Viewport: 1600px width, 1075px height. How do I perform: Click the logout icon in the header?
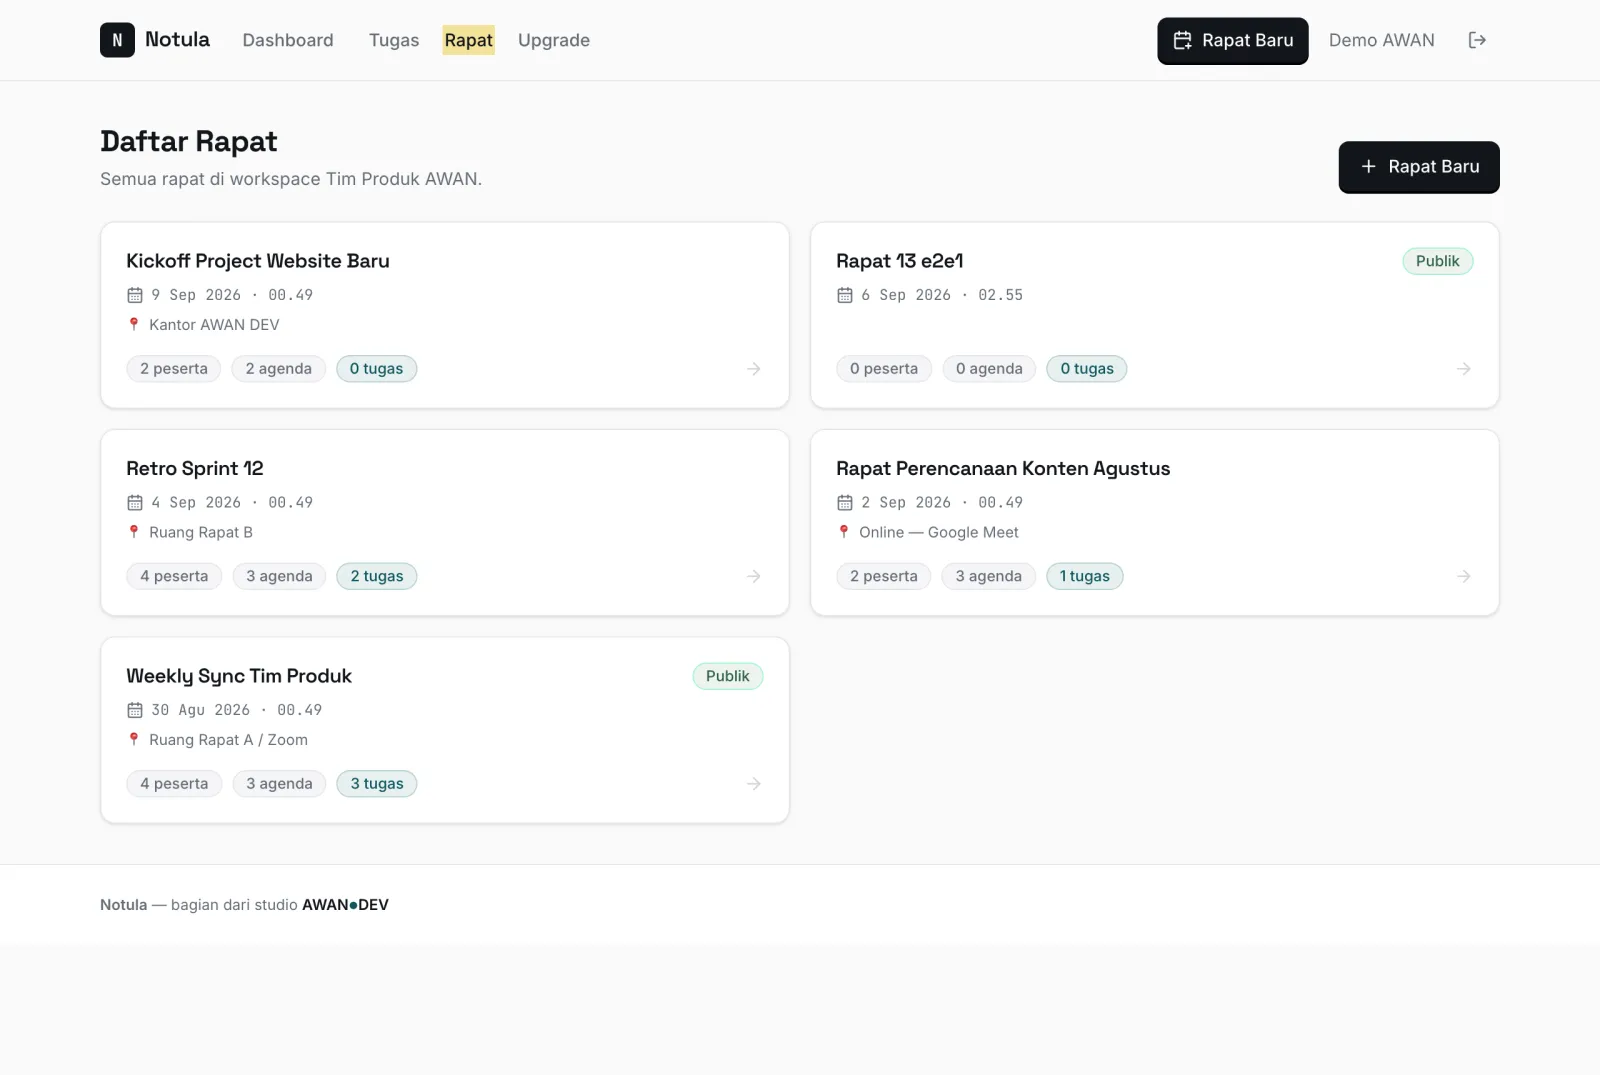point(1477,40)
